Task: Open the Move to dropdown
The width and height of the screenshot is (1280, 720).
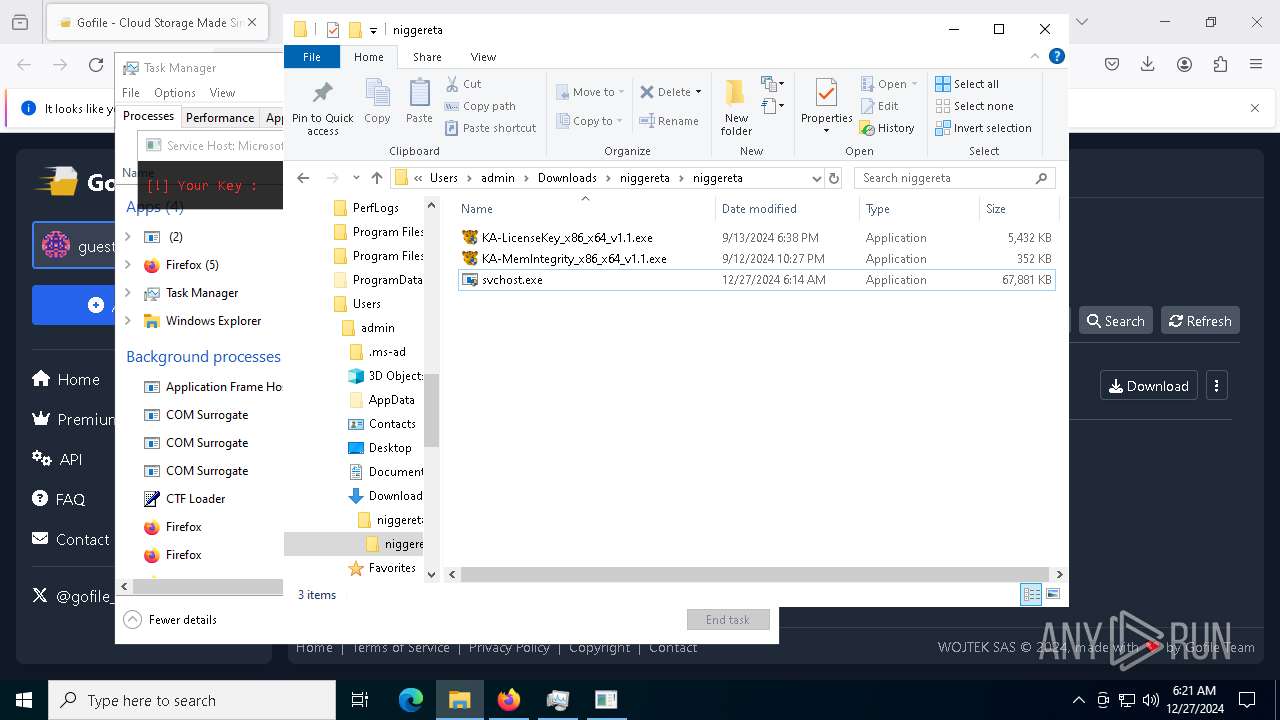Action: 590,92
